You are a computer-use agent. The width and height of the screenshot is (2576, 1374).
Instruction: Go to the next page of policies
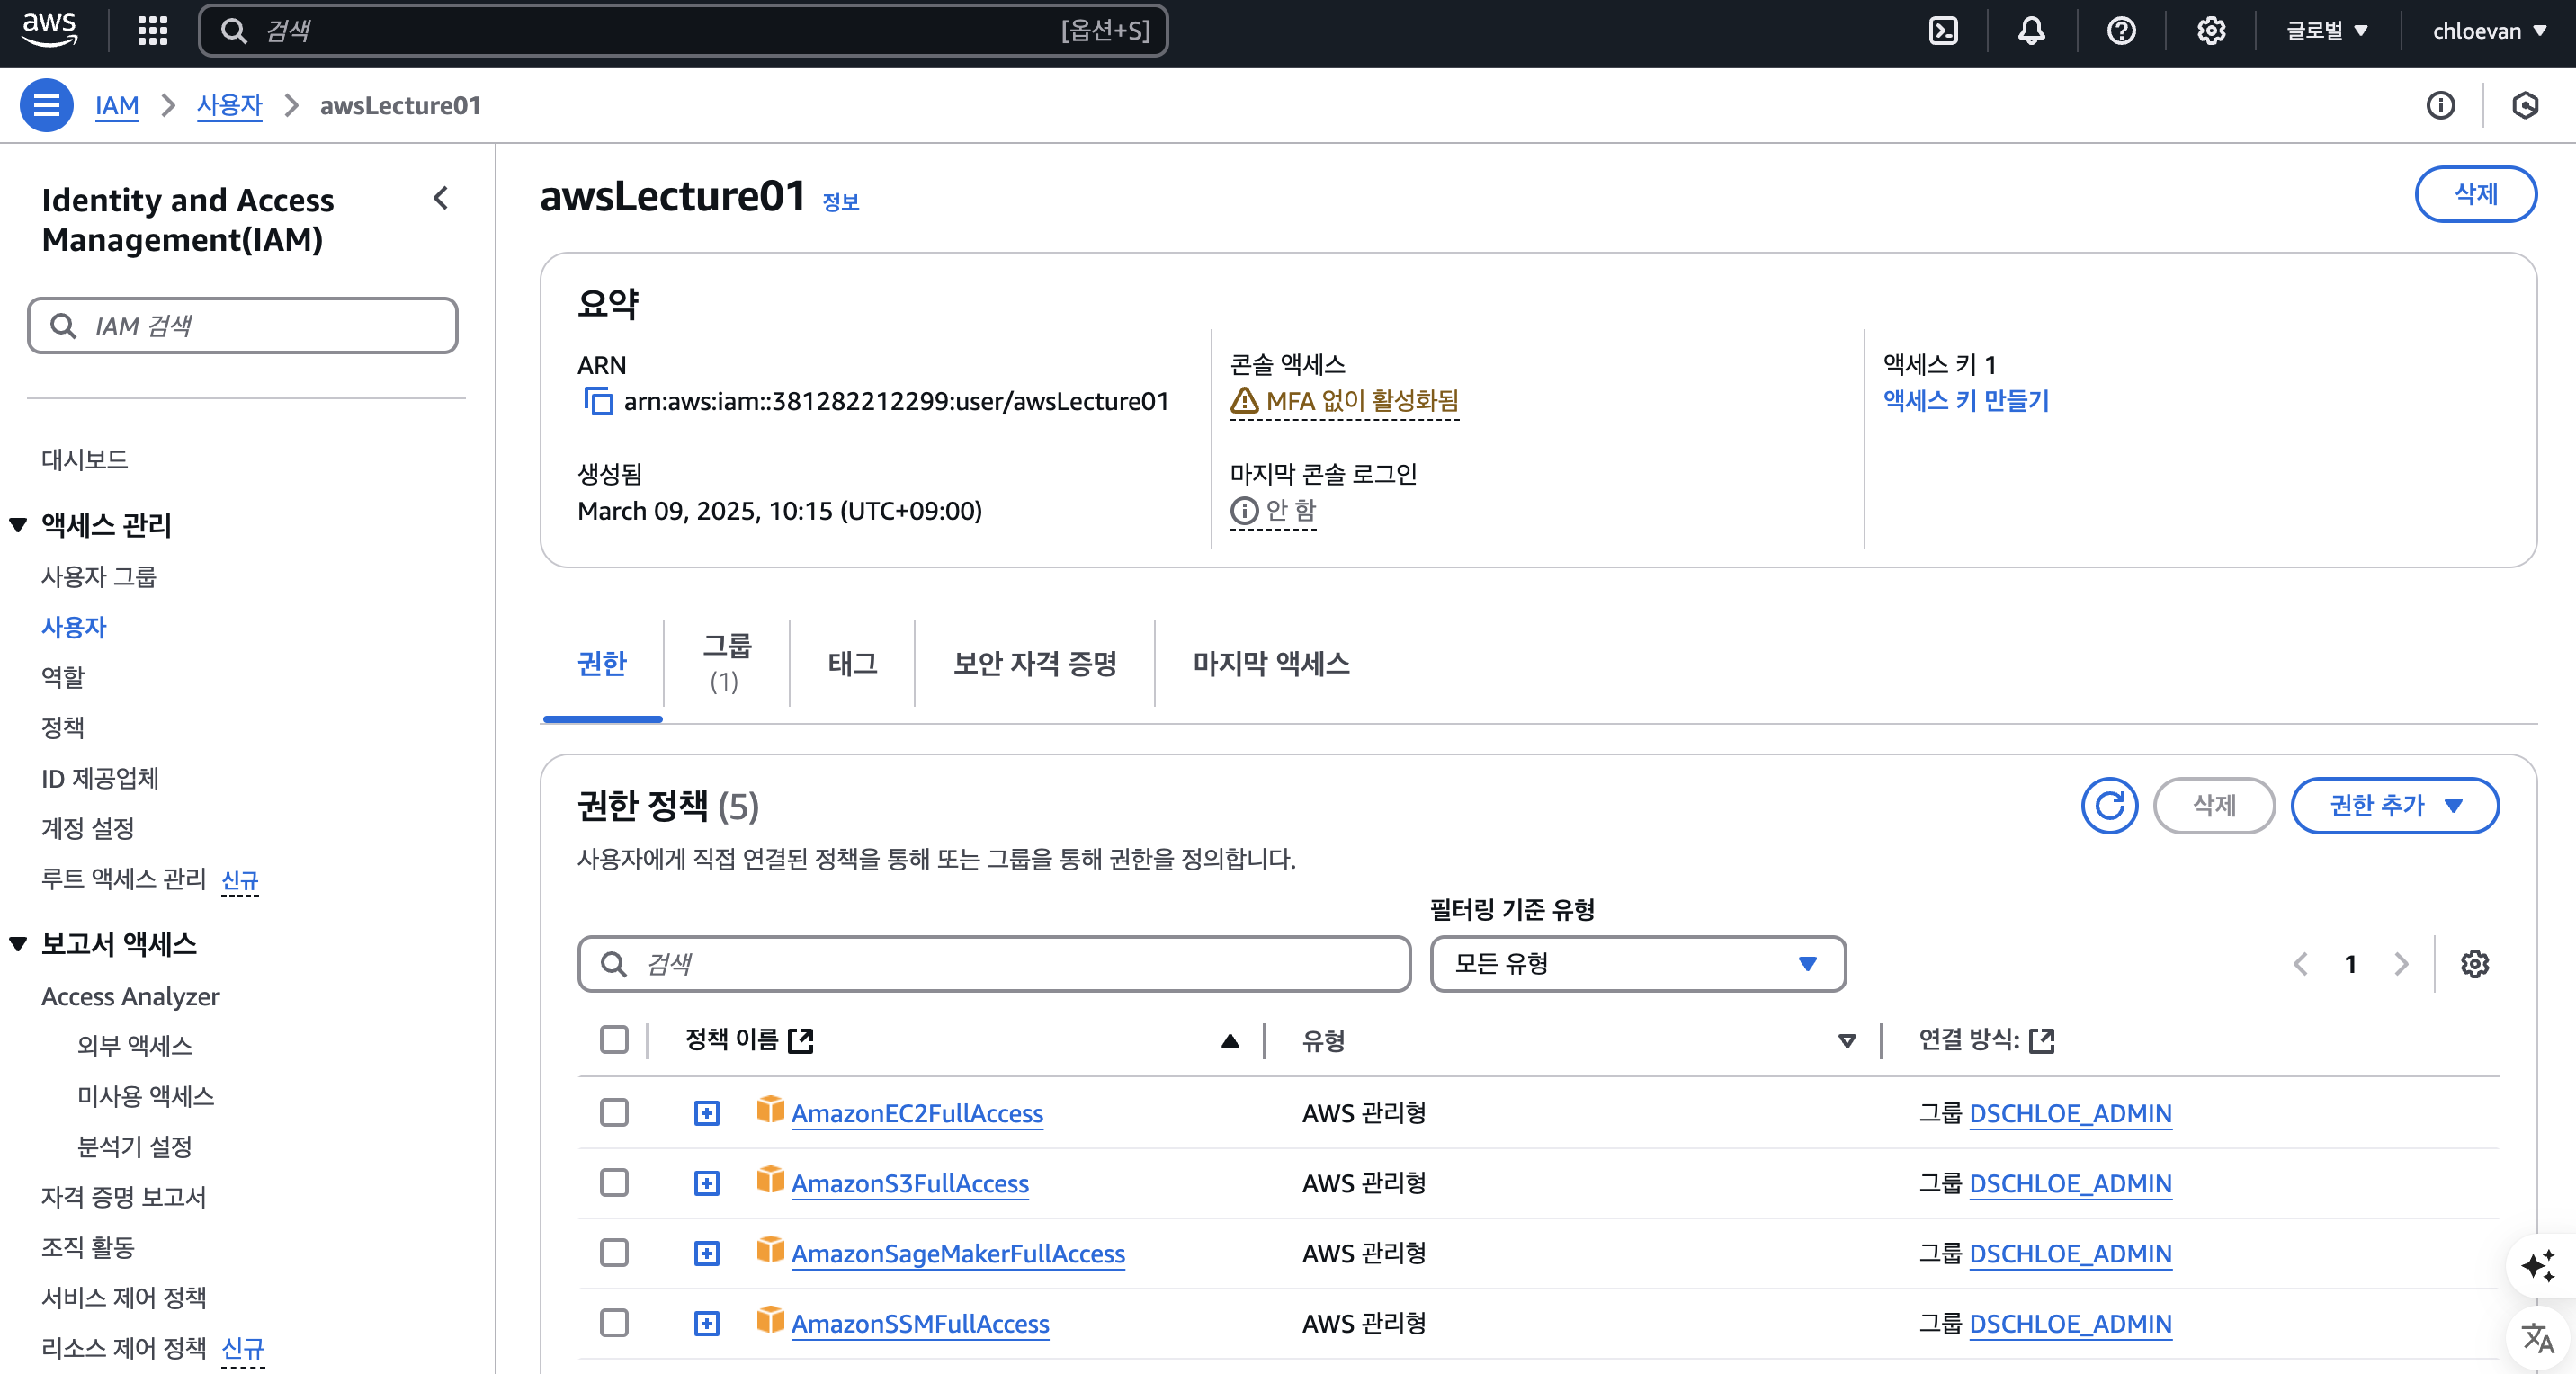tap(2401, 964)
